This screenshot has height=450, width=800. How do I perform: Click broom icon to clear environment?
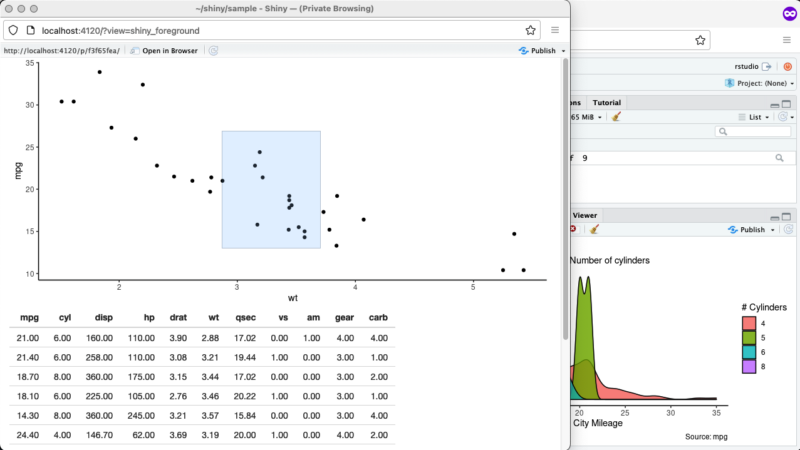click(x=617, y=117)
